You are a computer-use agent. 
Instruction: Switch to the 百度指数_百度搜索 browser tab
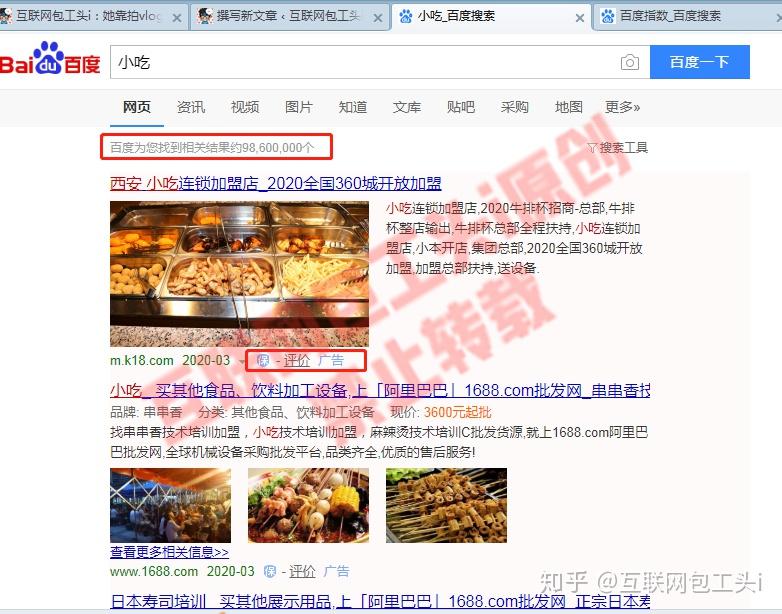point(687,16)
